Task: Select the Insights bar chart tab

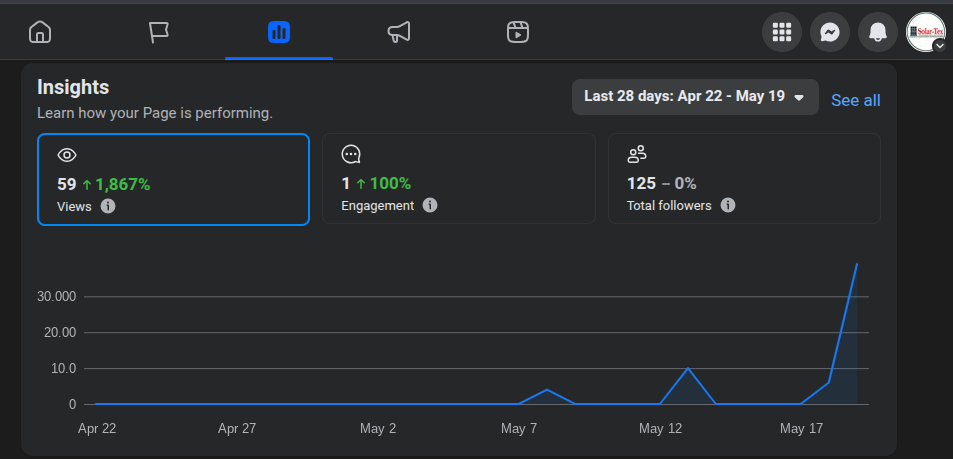Action: click(x=279, y=32)
